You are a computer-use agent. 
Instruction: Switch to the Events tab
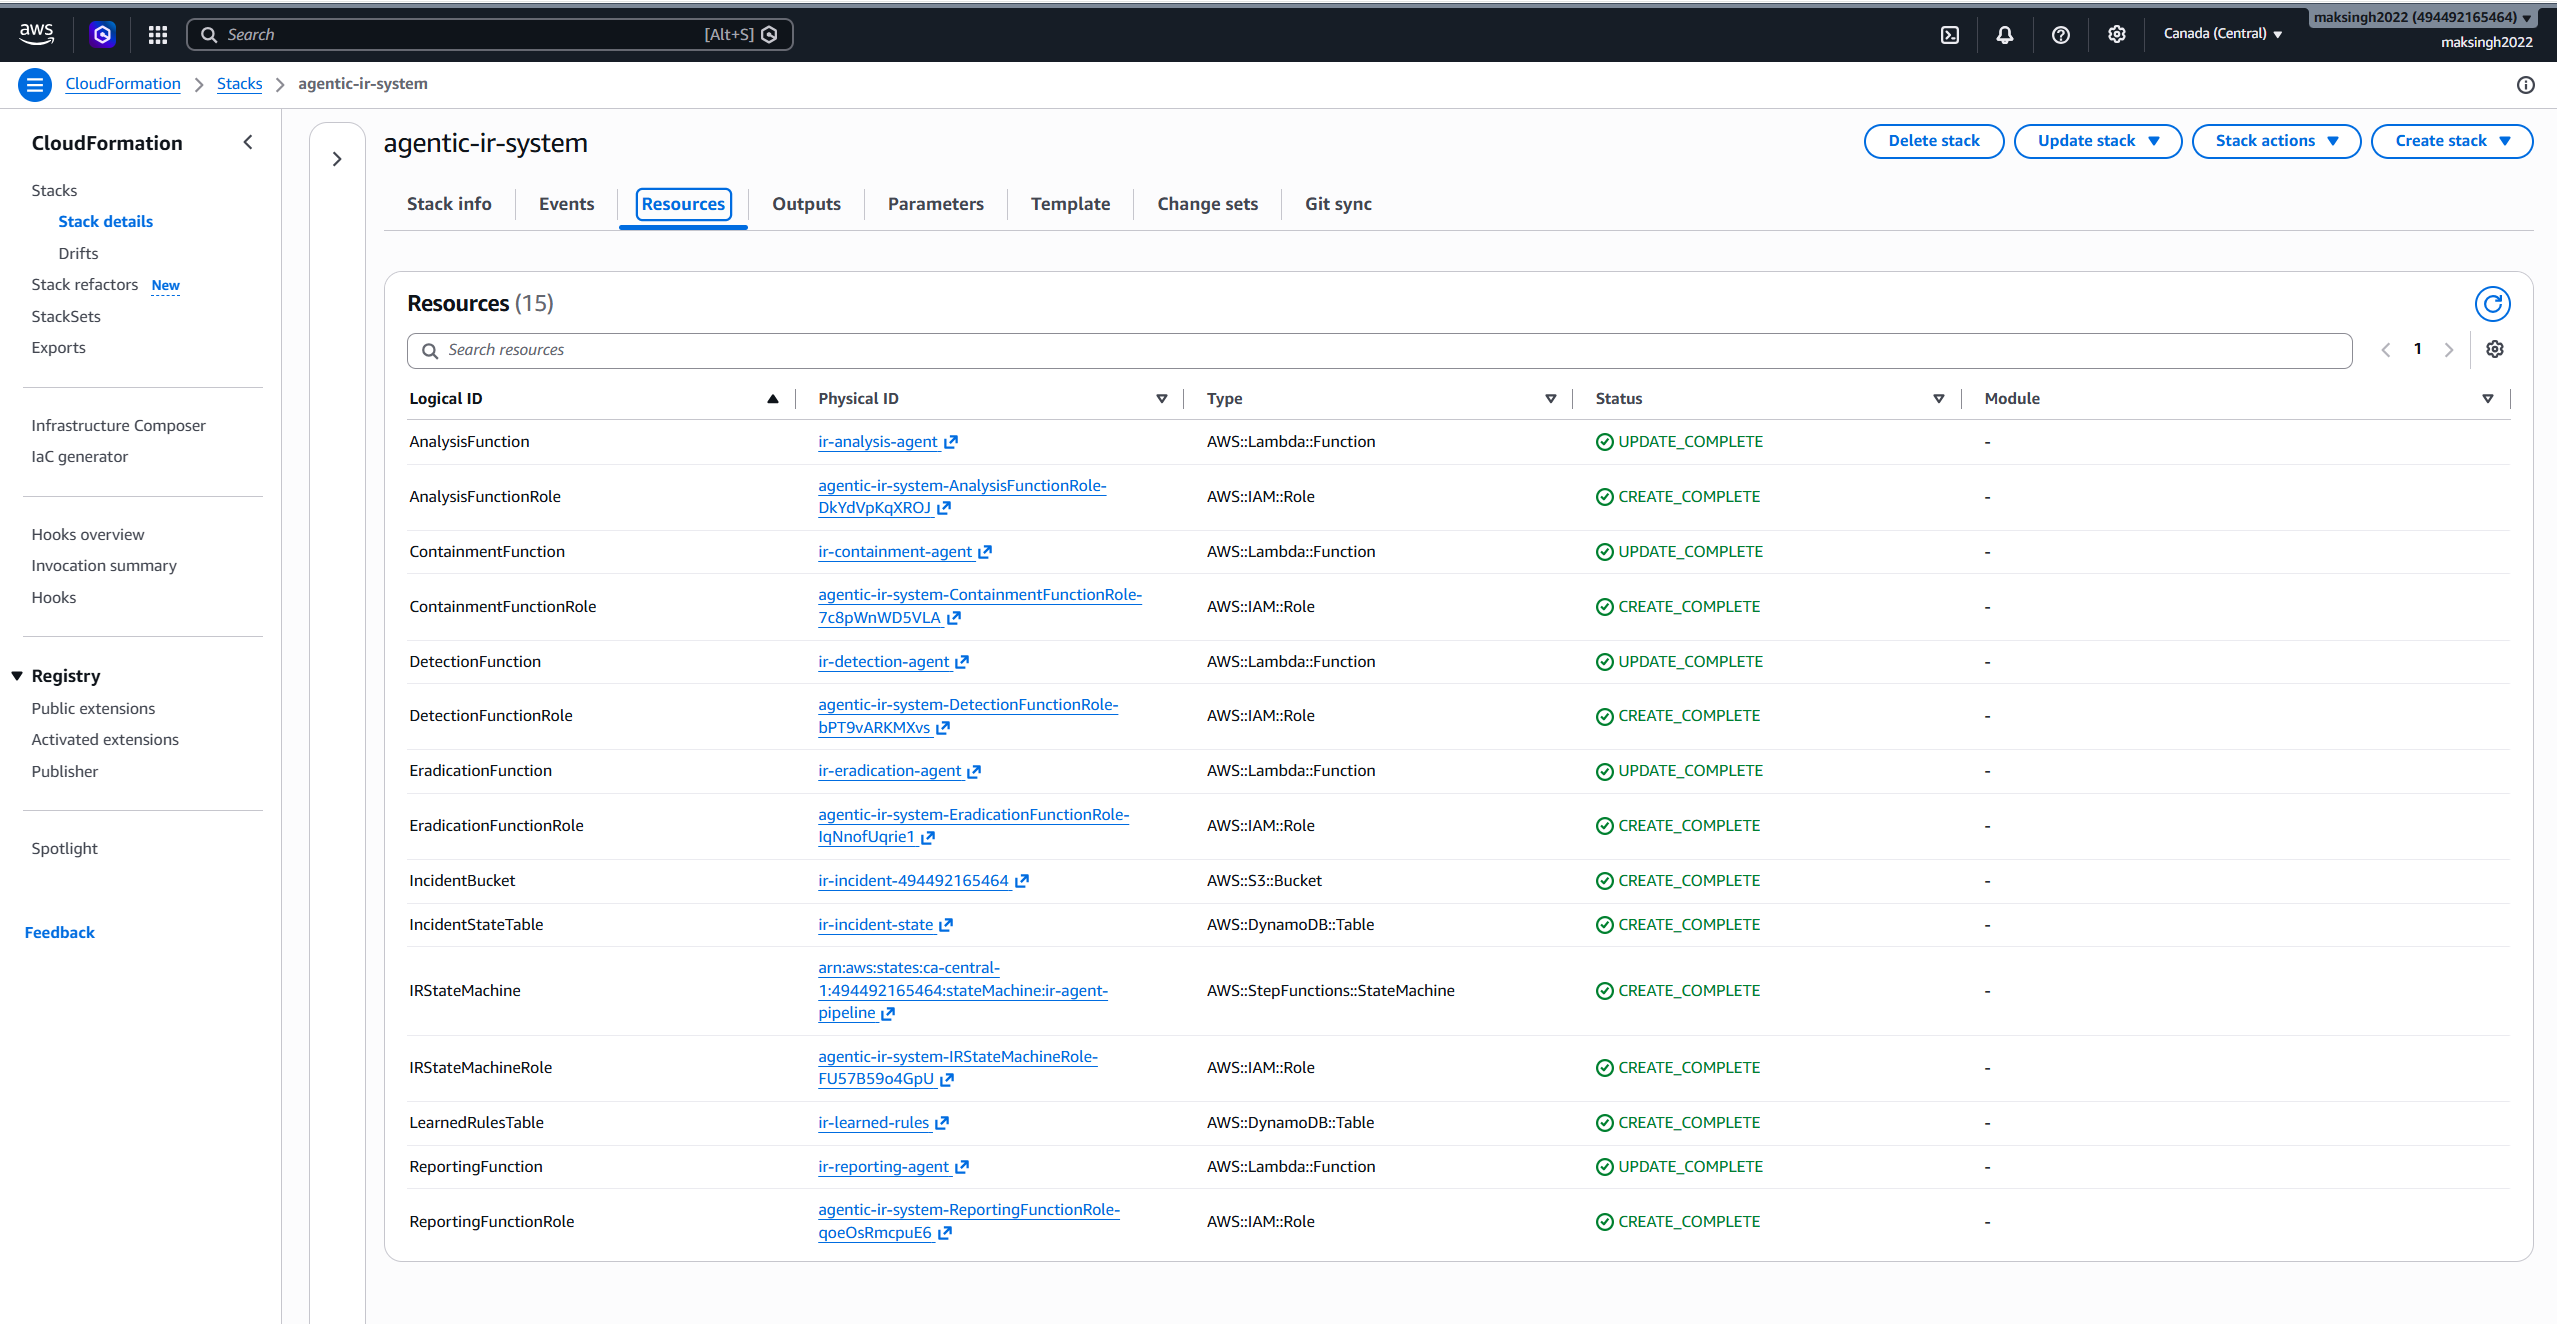pyautogui.click(x=566, y=204)
